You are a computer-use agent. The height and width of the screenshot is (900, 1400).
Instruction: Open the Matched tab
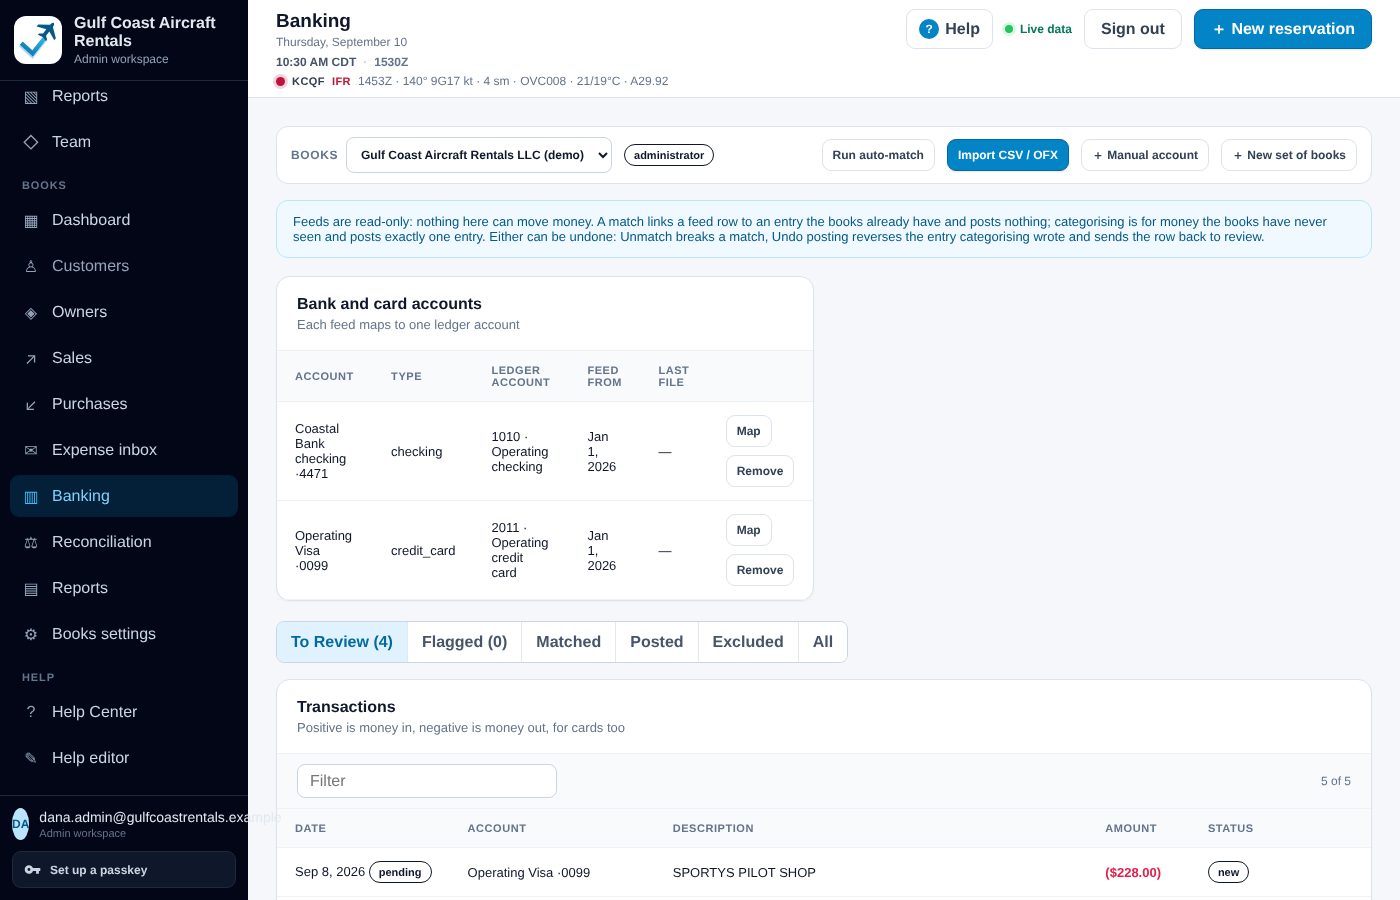point(569,642)
